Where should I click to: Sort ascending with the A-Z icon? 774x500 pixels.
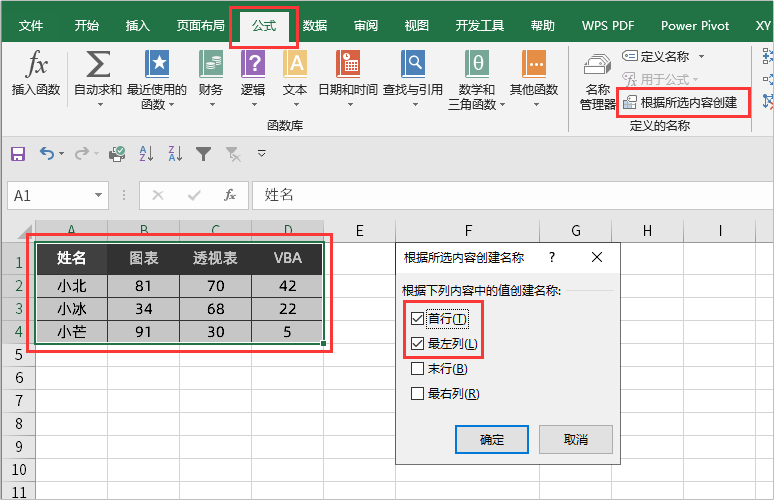[146, 154]
